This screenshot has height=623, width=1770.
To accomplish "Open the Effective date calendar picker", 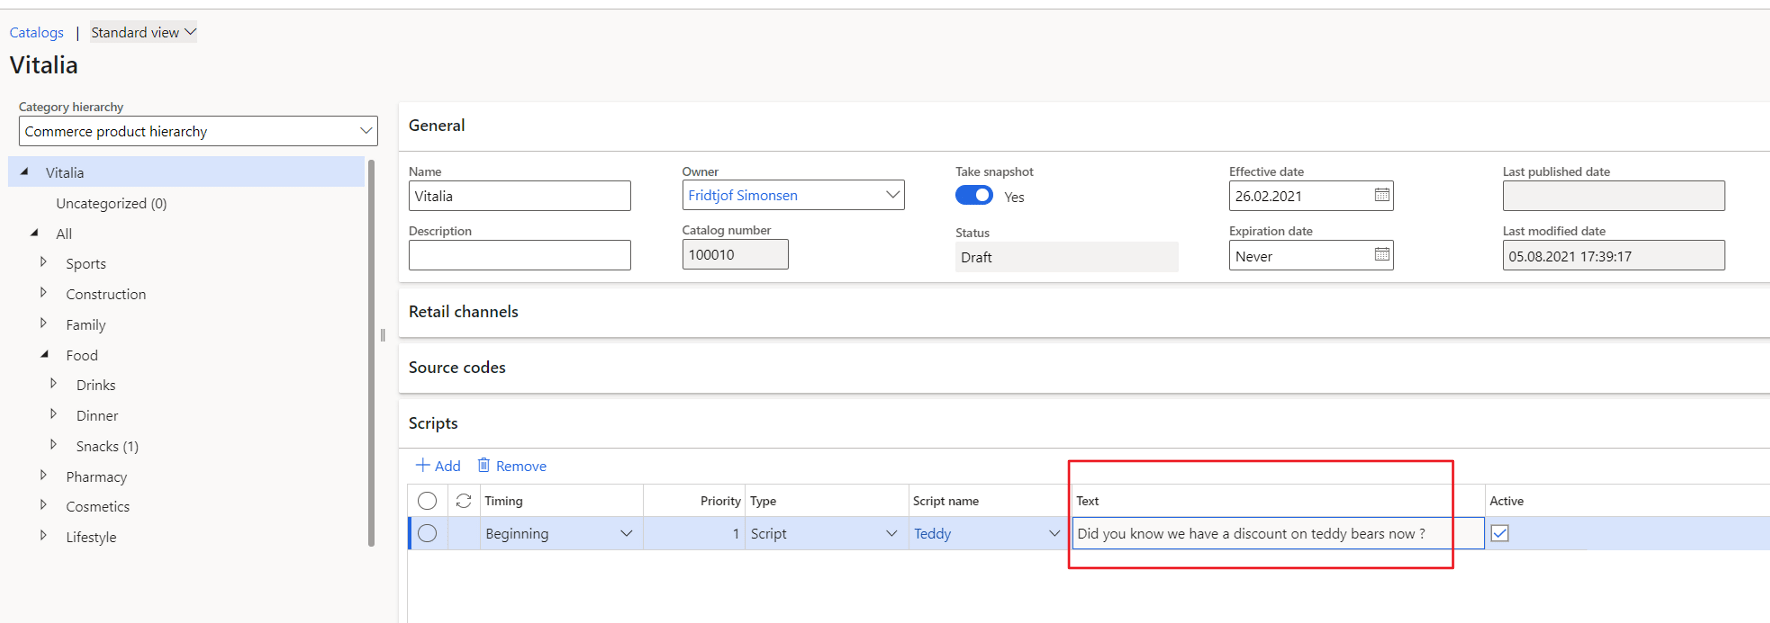I will pyautogui.click(x=1381, y=195).
